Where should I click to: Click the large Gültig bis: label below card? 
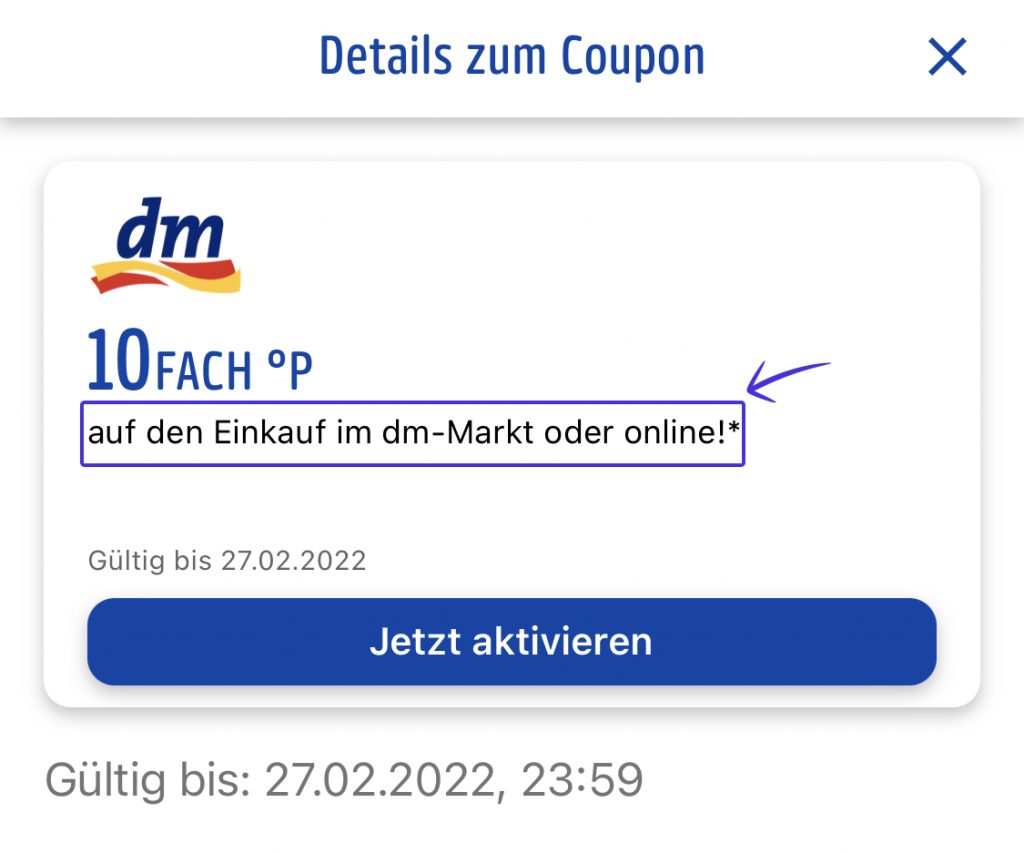click(148, 780)
